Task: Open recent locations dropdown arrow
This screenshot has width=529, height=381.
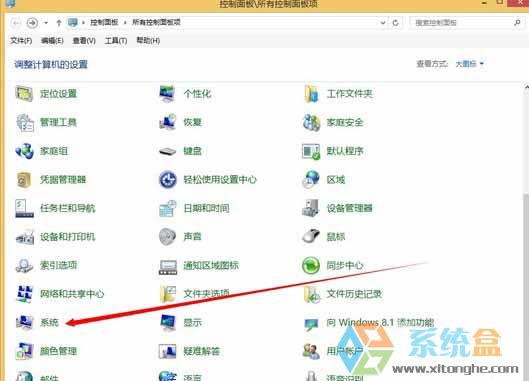Action: (46, 23)
